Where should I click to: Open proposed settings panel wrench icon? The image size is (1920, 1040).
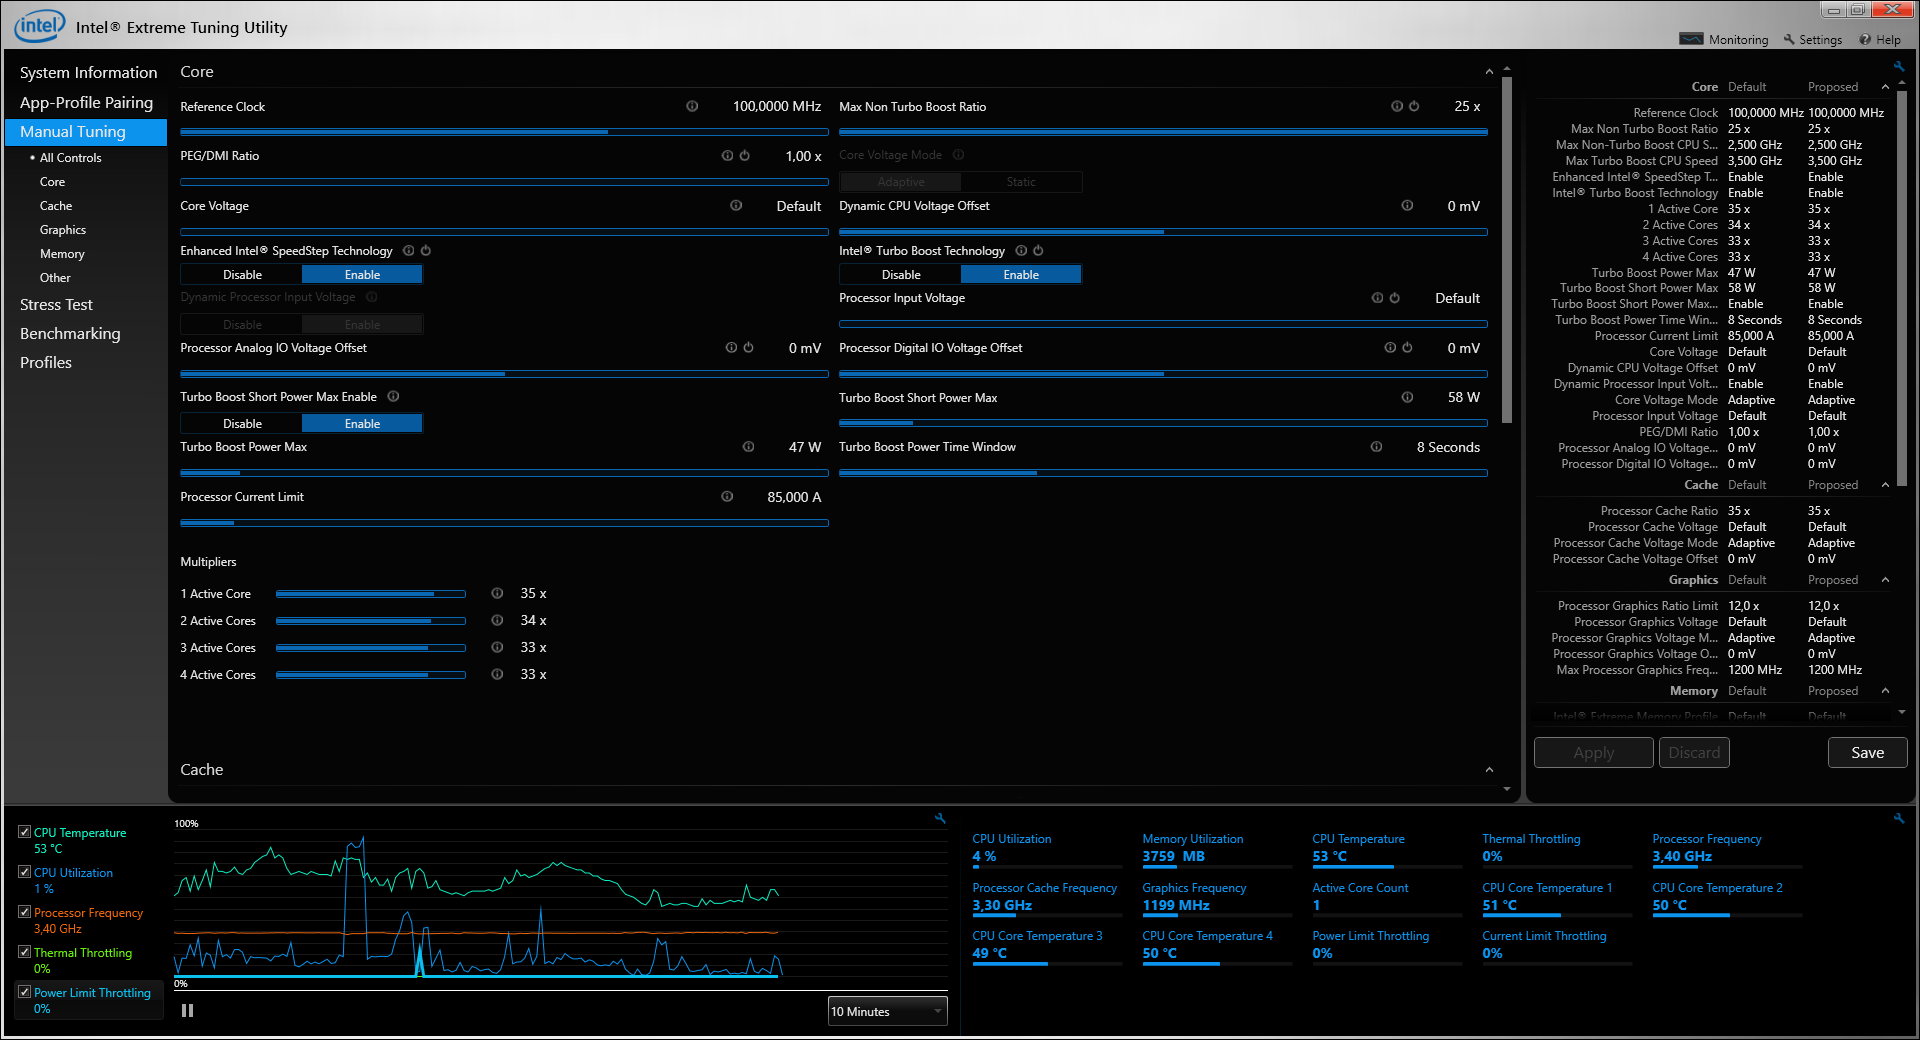click(1898, 66)
